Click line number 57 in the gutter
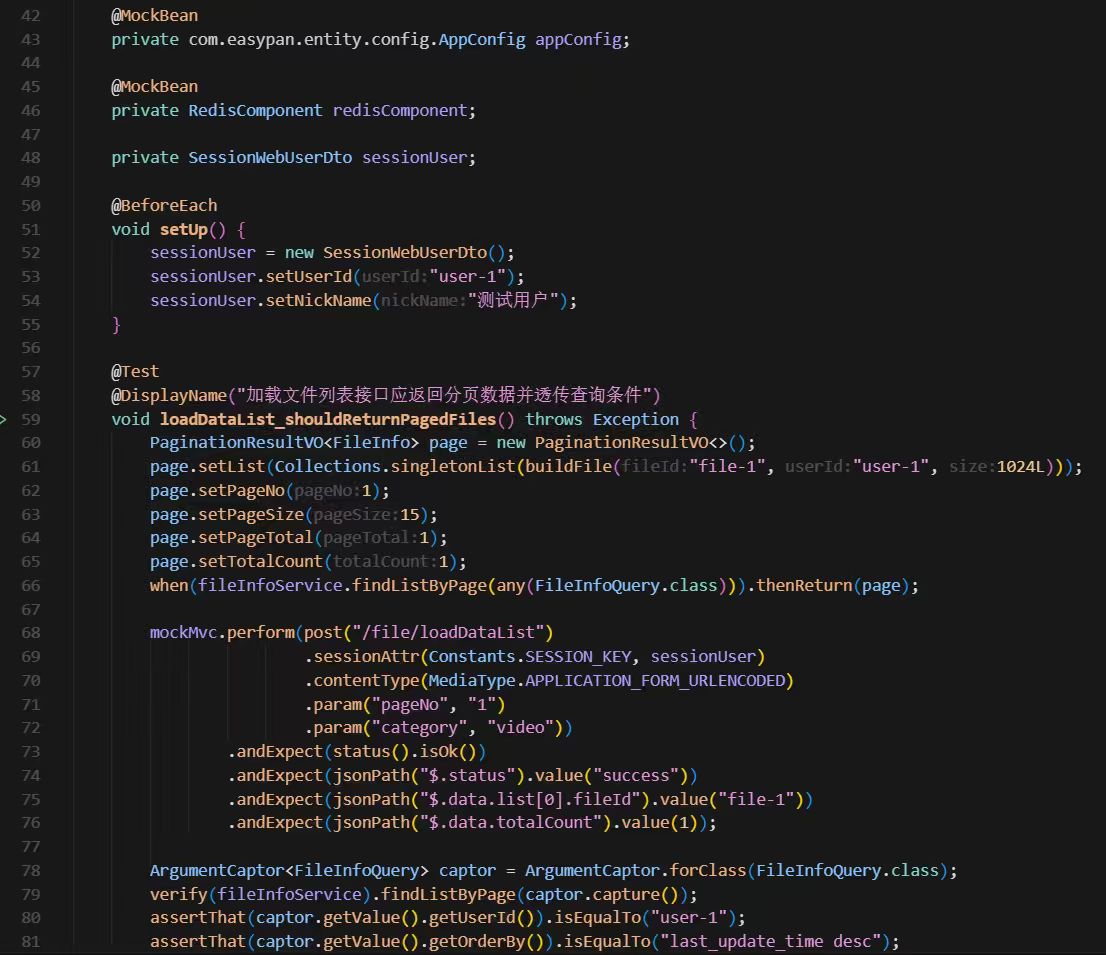This screenshot has height=955, width=1106. (x=30, y=372)
